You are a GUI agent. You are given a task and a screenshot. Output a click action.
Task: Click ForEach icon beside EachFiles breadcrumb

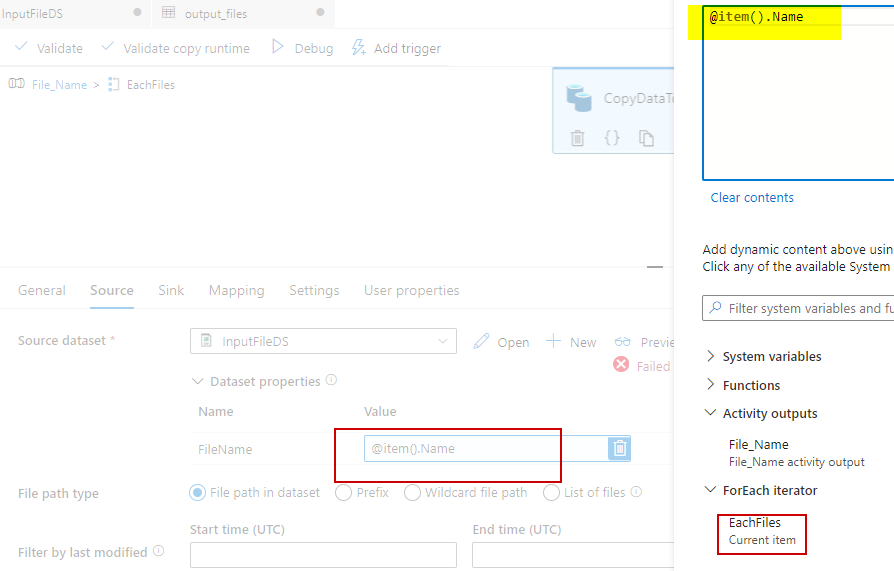[113, 84]
